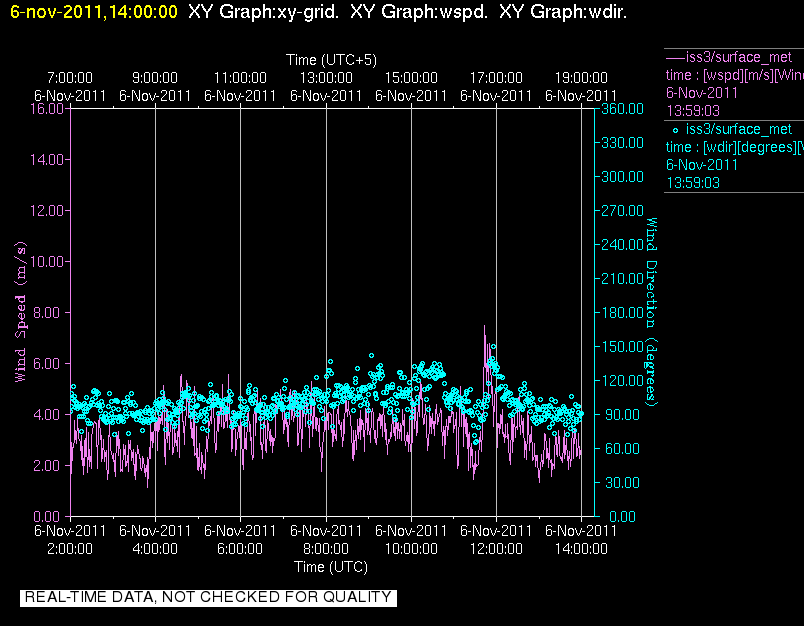Click the bottom axis label 8:00:00

click(x=326, y=549)
